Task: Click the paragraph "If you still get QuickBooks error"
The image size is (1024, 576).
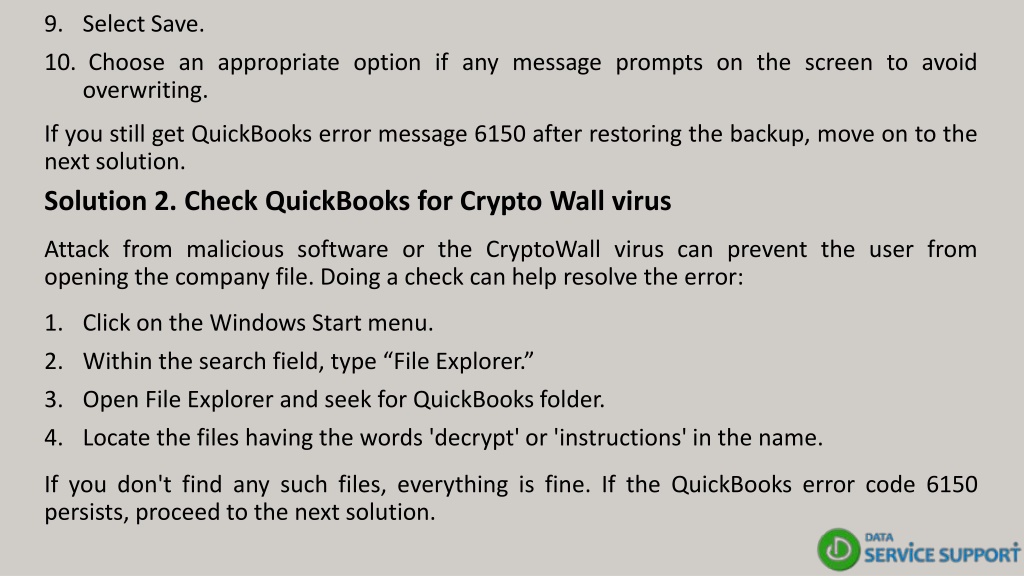Action: (511, 148)
